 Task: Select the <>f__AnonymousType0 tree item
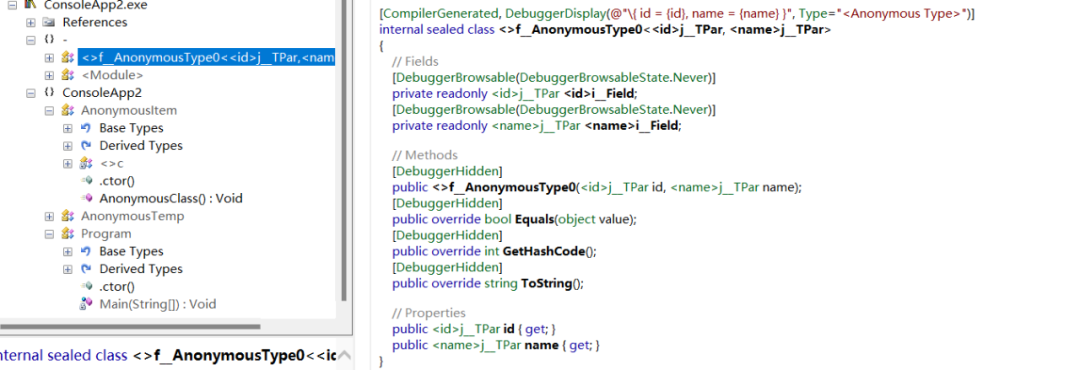point(207,57)
